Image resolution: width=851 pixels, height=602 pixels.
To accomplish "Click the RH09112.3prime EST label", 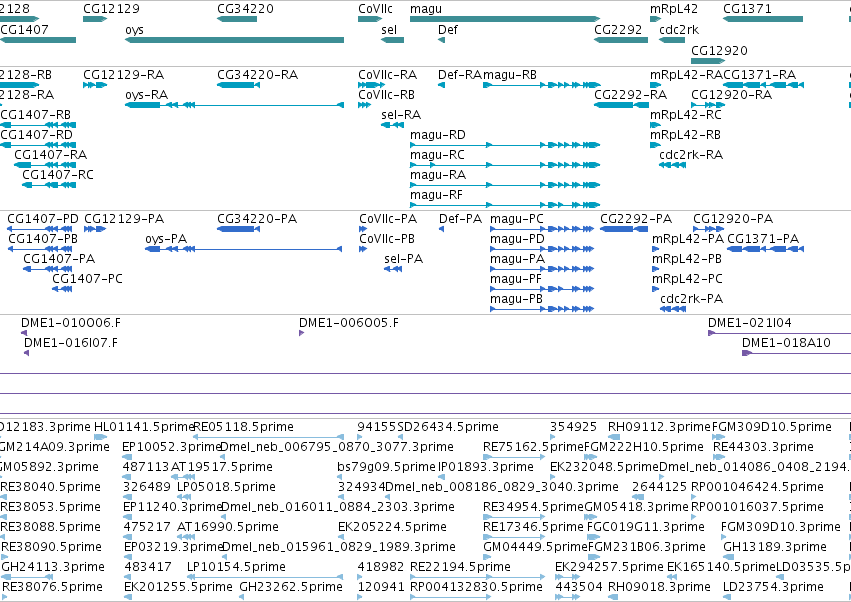I will tap(659, 427).
